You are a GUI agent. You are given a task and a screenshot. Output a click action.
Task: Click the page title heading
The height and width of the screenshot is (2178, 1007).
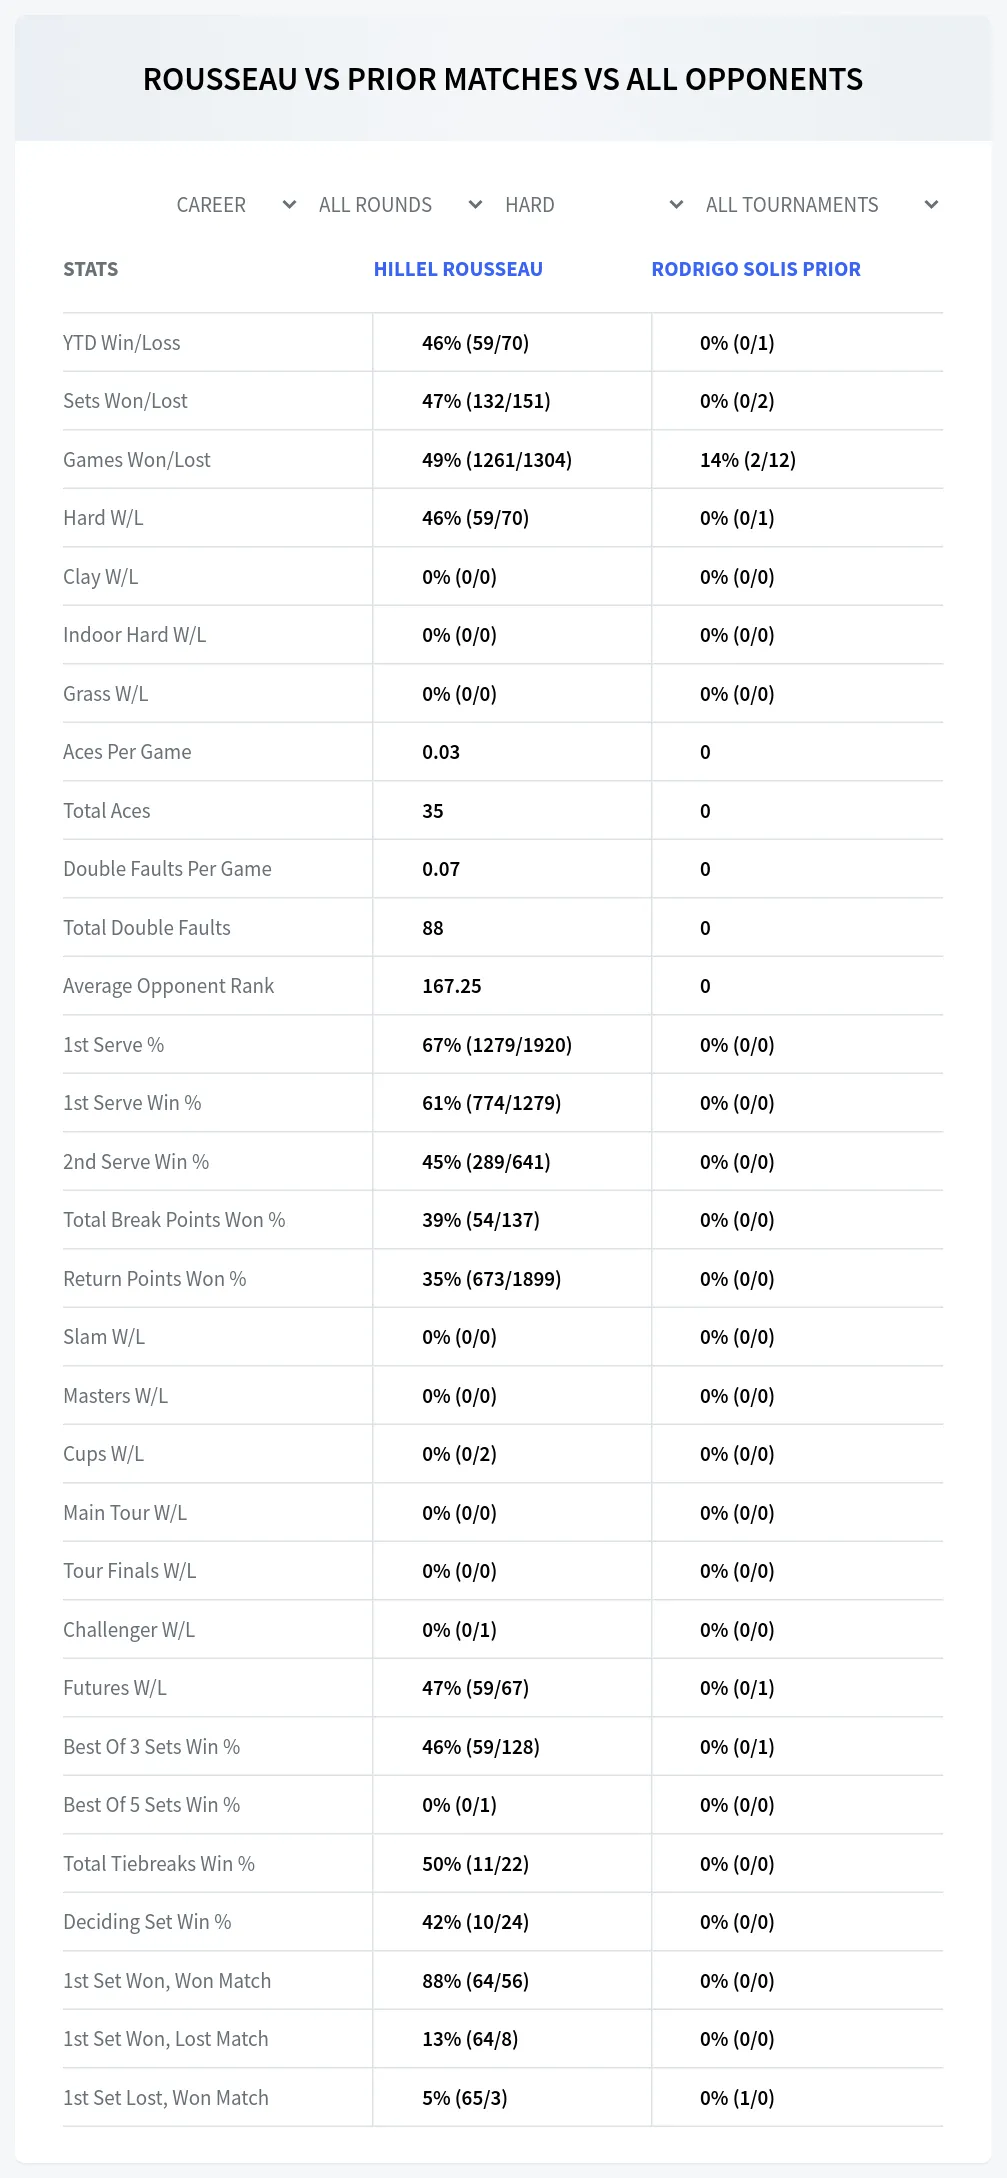pyautogui.click(x=503, y=79)
